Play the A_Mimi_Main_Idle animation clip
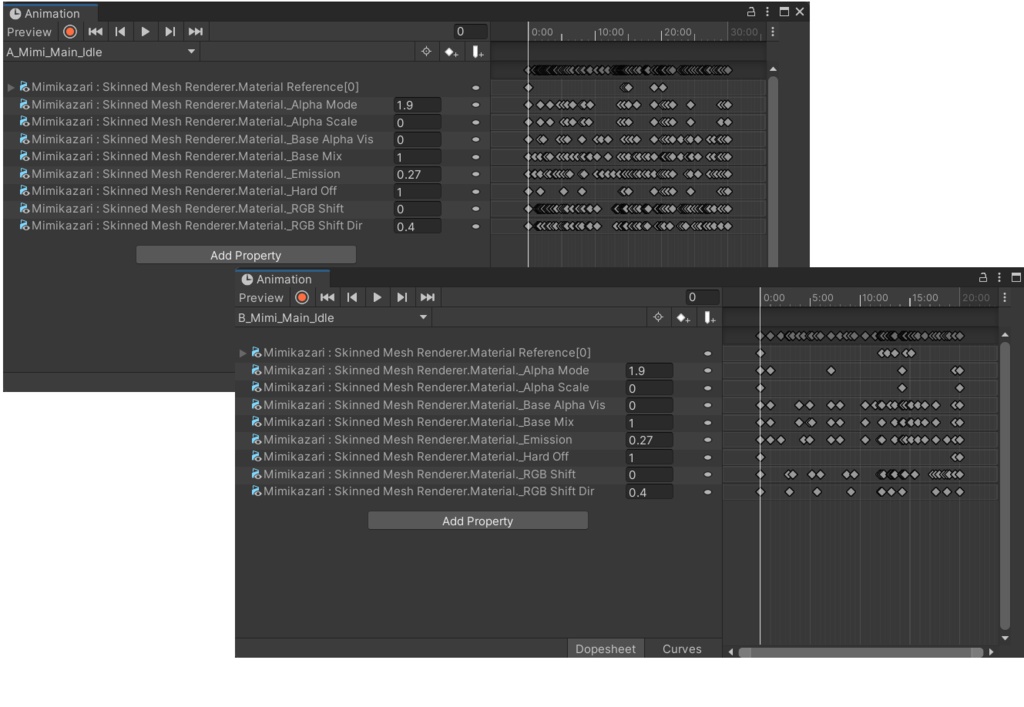 (145, 31)
